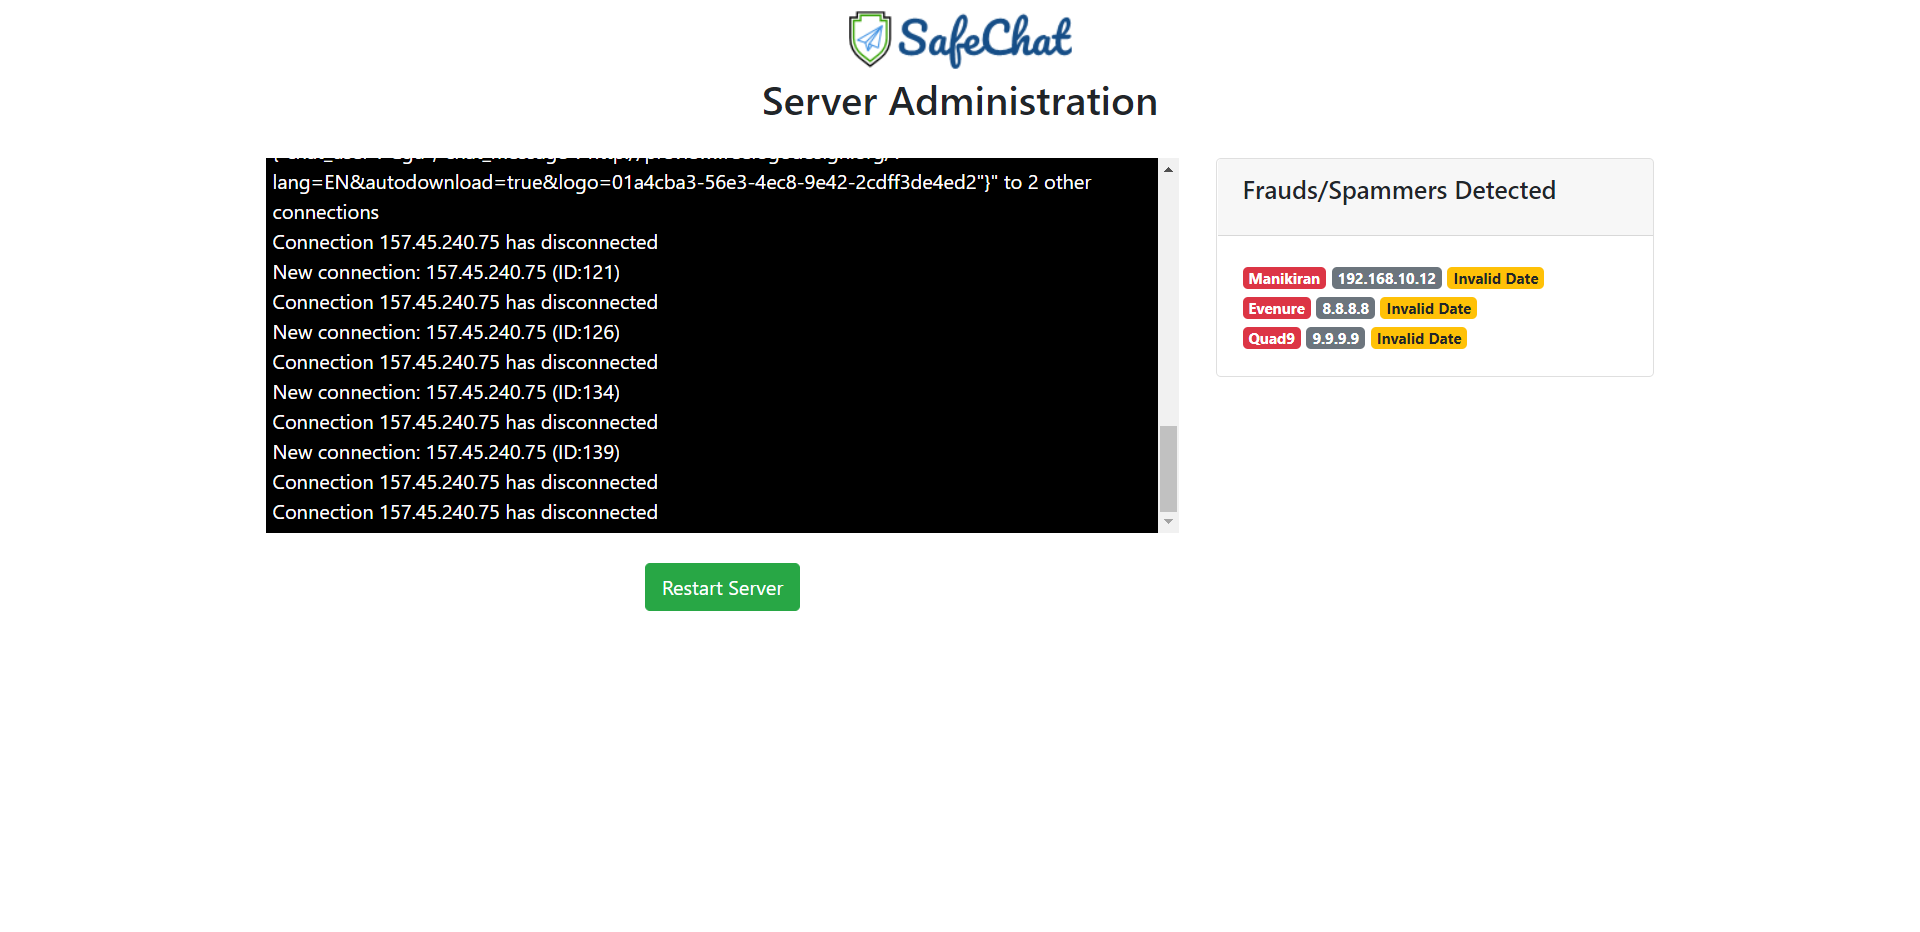
Task: Click Invalid Date badge in Quad9 row
Action: (1418, 339)
